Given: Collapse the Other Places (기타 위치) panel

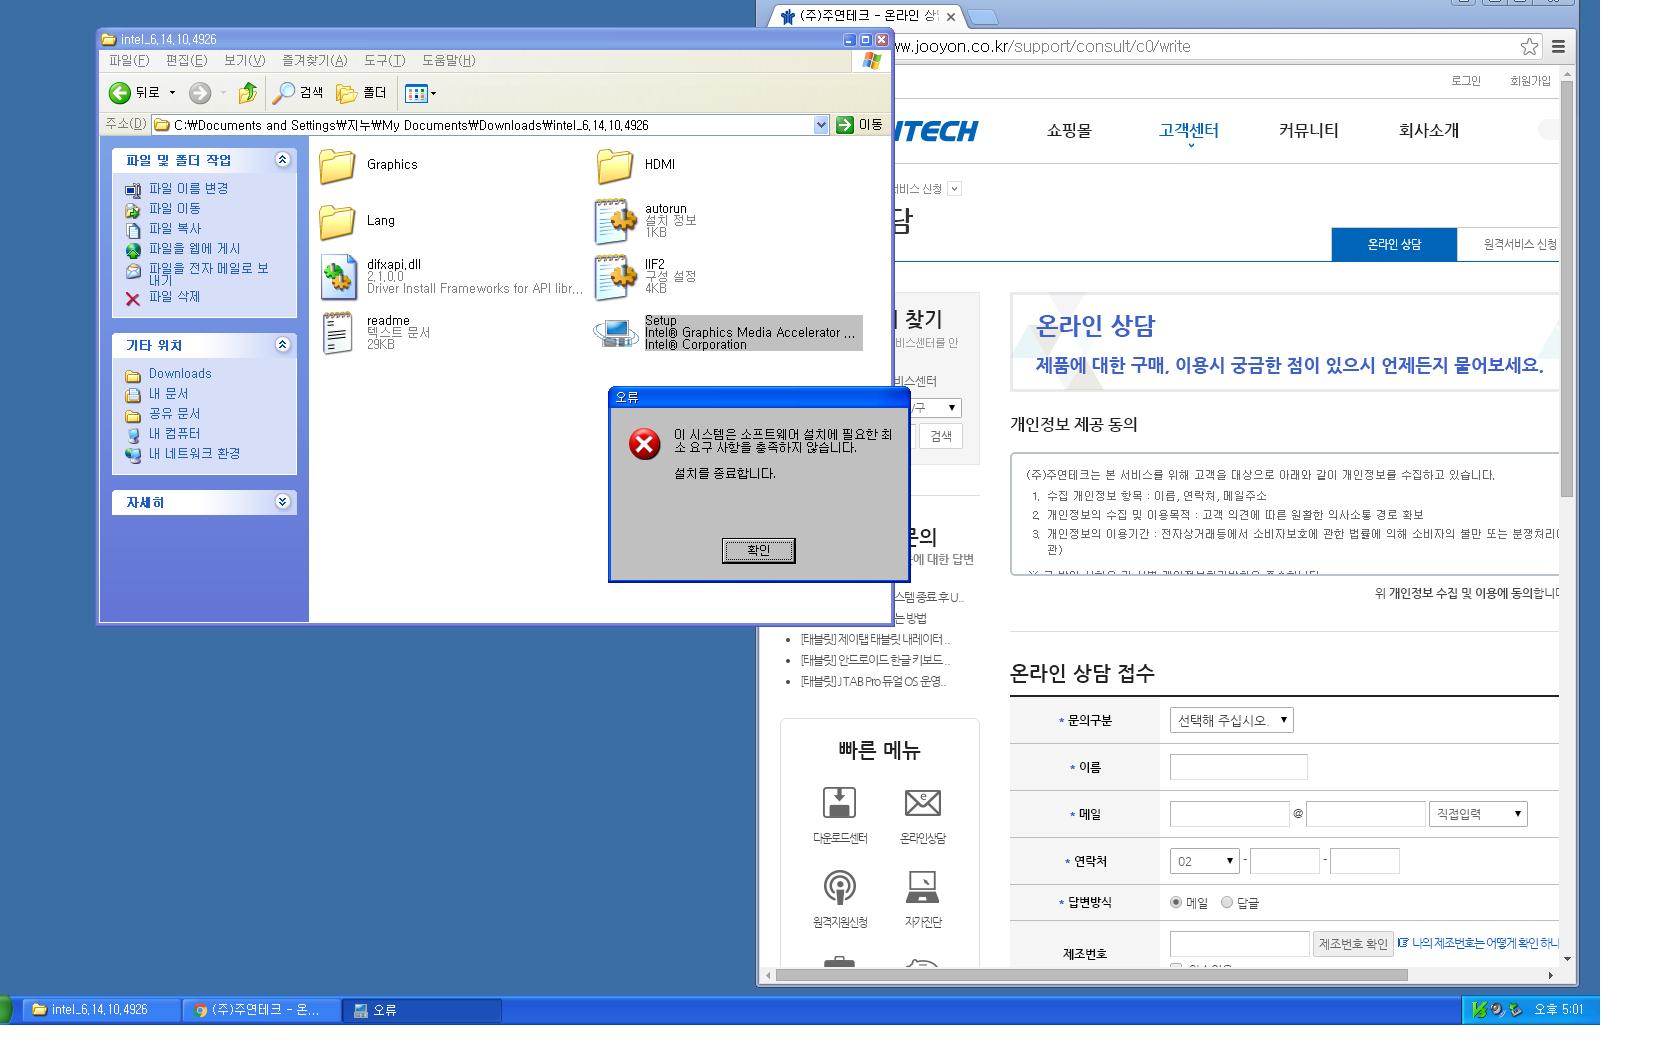Looking at the screenshot, I should click(x=283, y=345).
